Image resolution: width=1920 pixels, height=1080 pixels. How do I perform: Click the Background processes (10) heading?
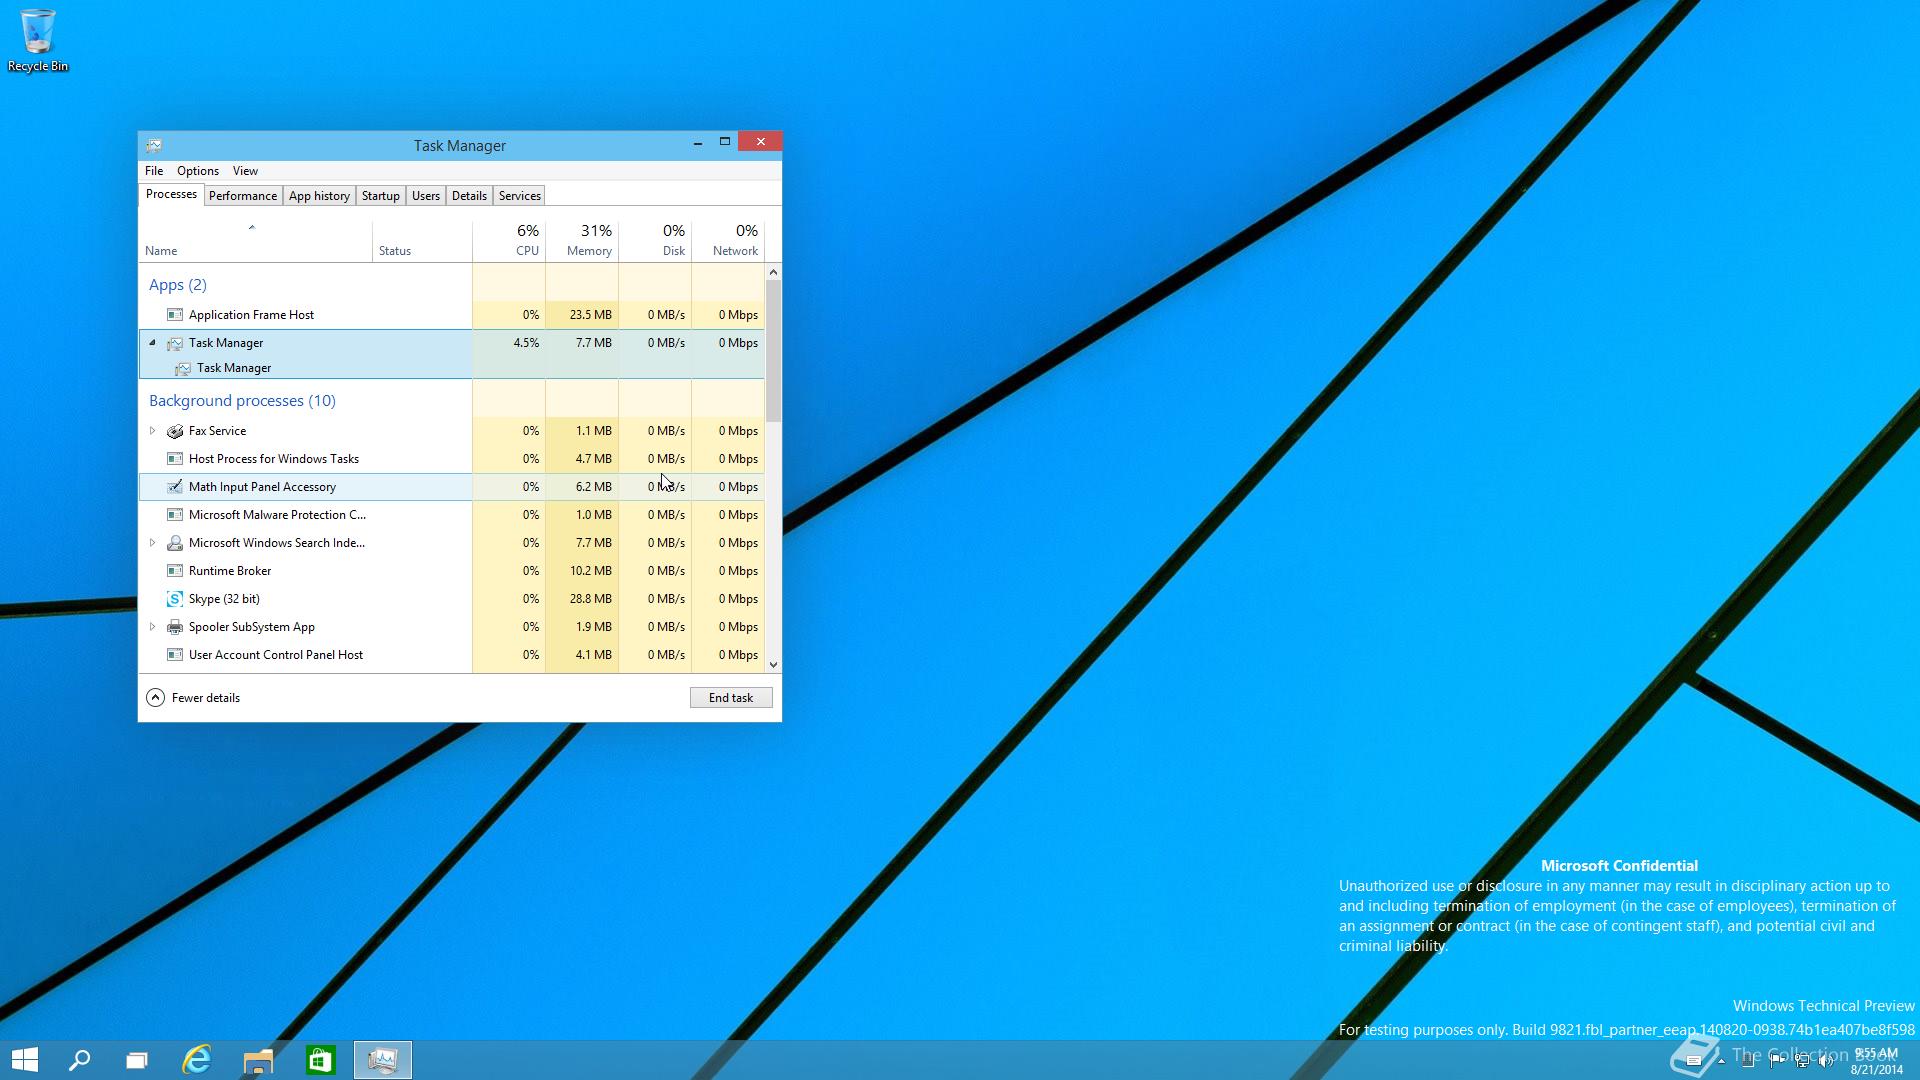(242, 401)
